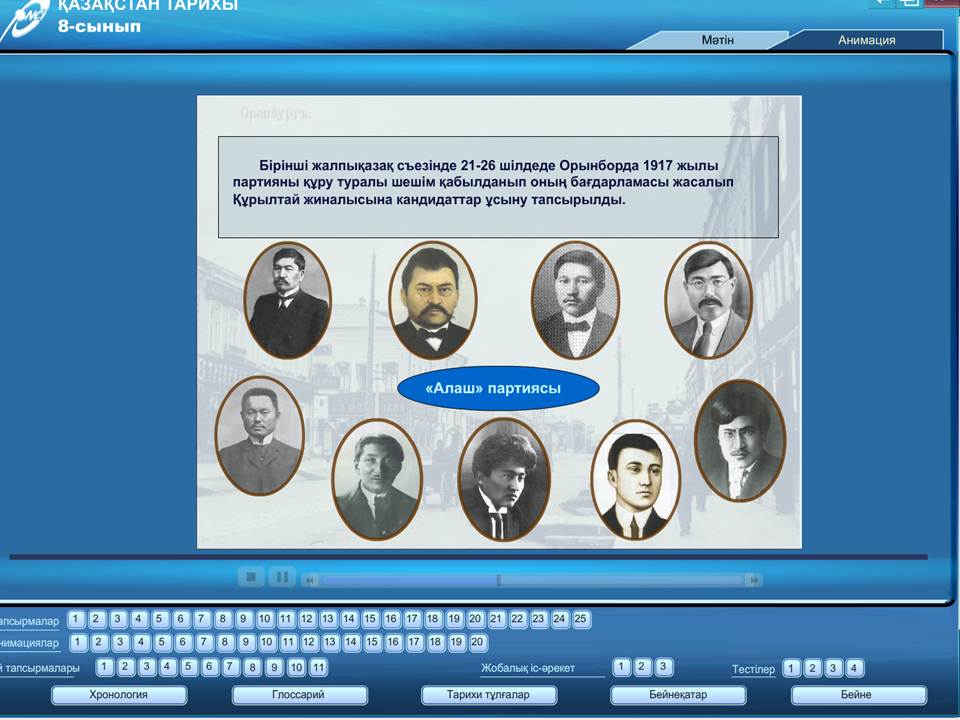Open Жобалық іс-әрекет item 3
The width and height of the screenshot is (960, 720).
[x=663, y=667]
